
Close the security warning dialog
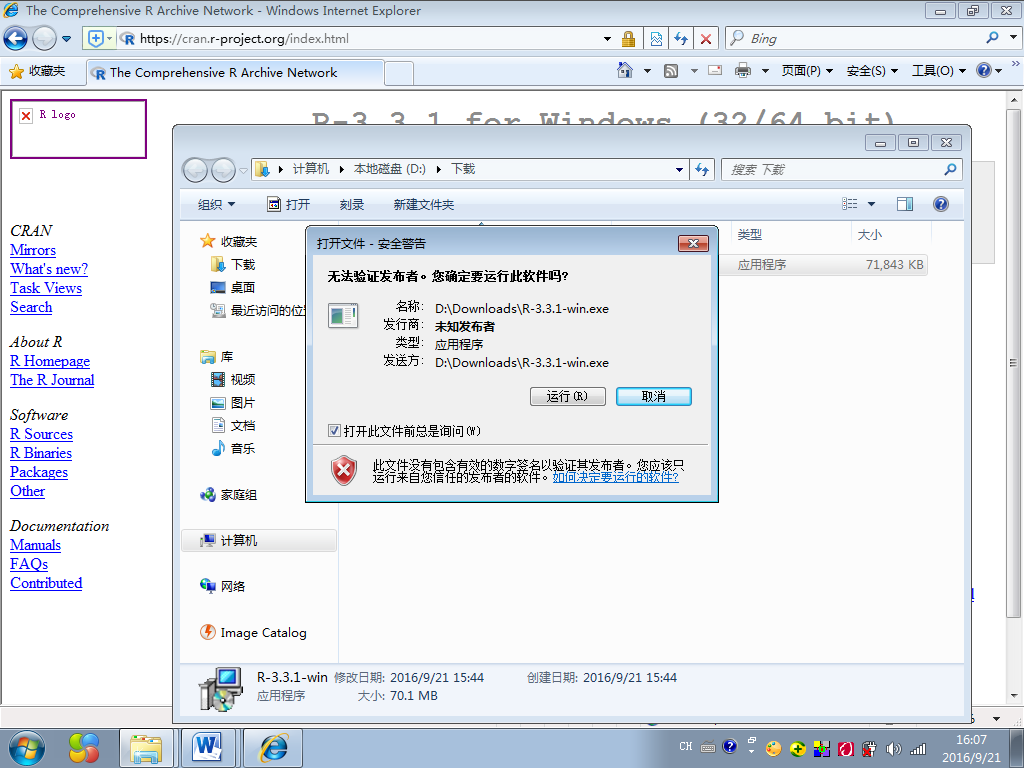(x=693, y=244)
